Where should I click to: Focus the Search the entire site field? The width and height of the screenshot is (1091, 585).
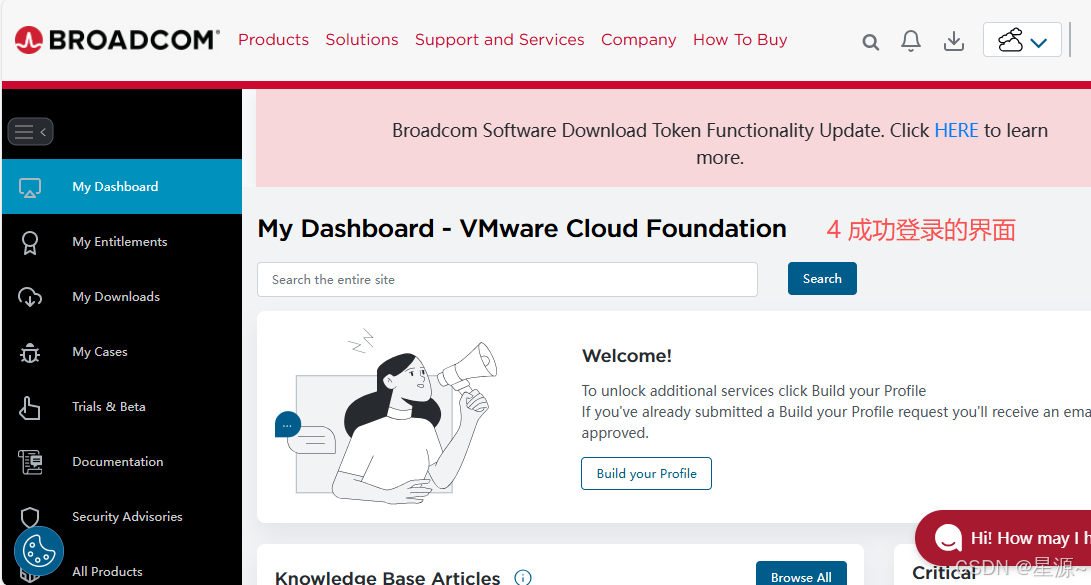pos(507,280)
